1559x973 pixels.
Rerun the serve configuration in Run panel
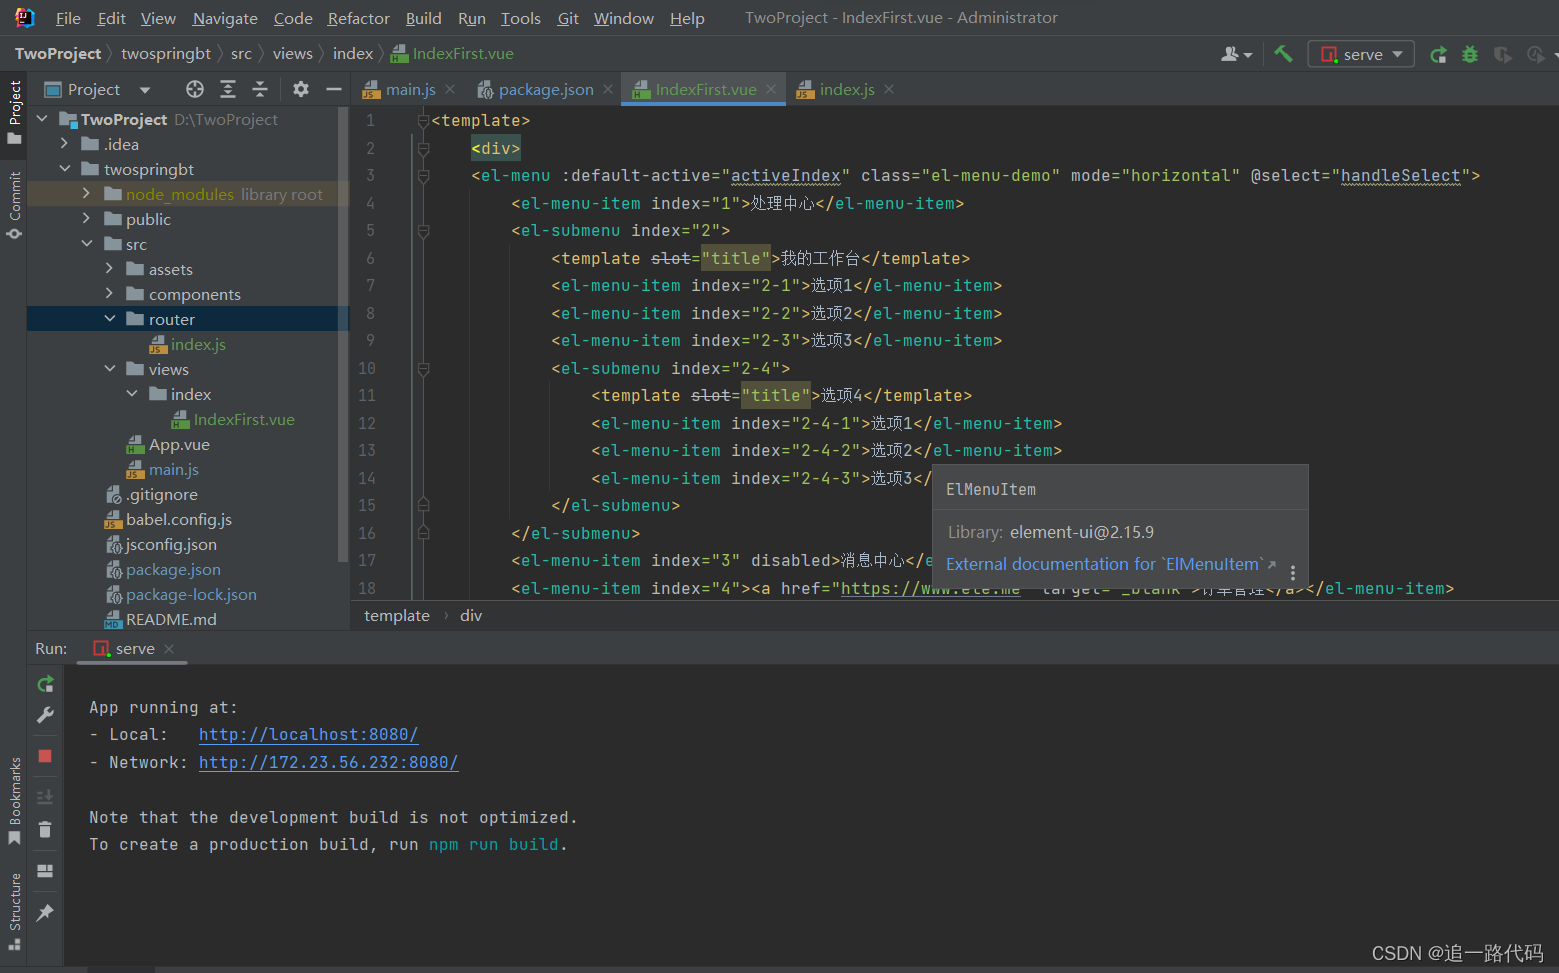point(45,684)
